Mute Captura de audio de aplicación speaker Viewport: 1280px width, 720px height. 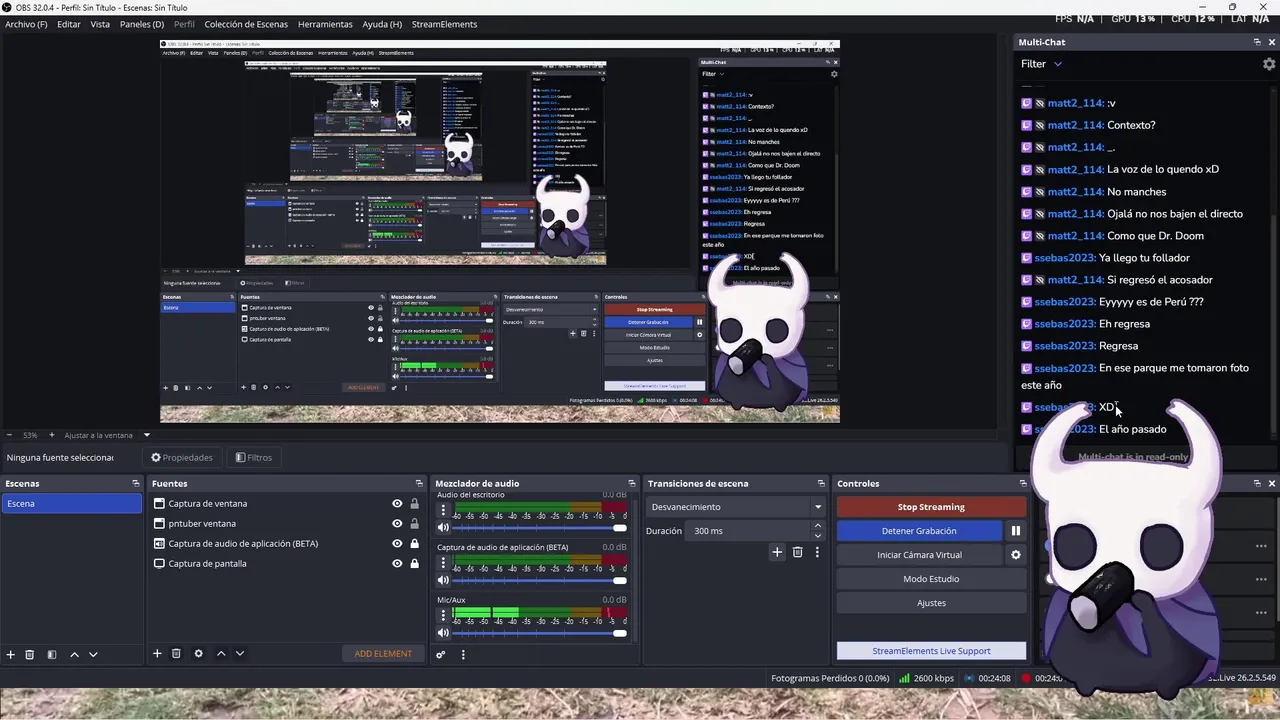point(443,580)
